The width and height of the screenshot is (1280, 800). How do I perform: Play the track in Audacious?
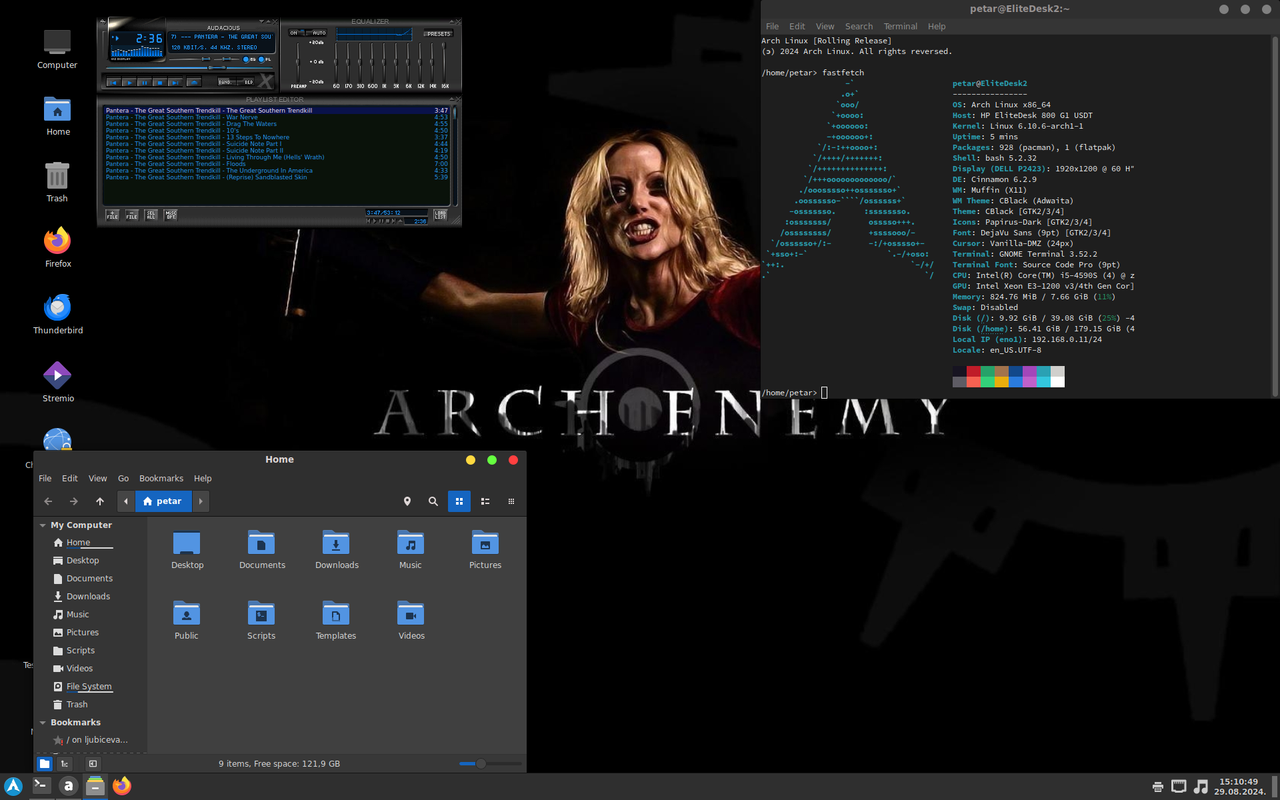click(129, 83)
